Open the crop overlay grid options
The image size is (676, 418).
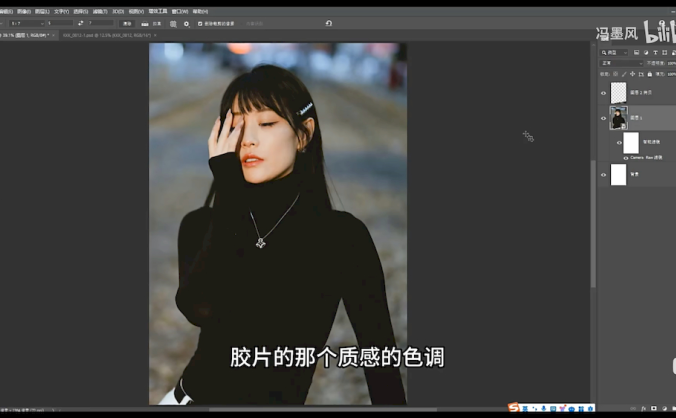click(x=173, y=24)
